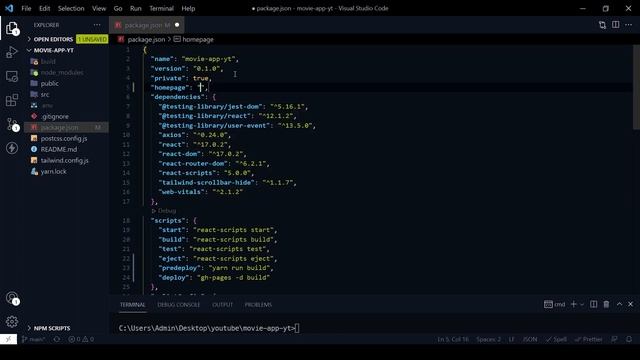
Task: Change indentation via Spaces: 2
Action: [x=488, y=339]
